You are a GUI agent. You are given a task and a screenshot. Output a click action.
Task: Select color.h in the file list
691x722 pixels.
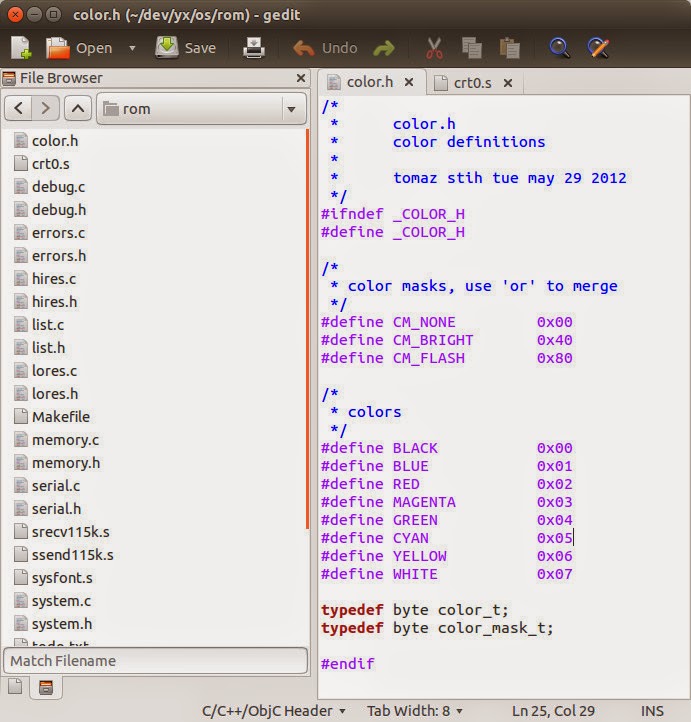tap(46, 140)
